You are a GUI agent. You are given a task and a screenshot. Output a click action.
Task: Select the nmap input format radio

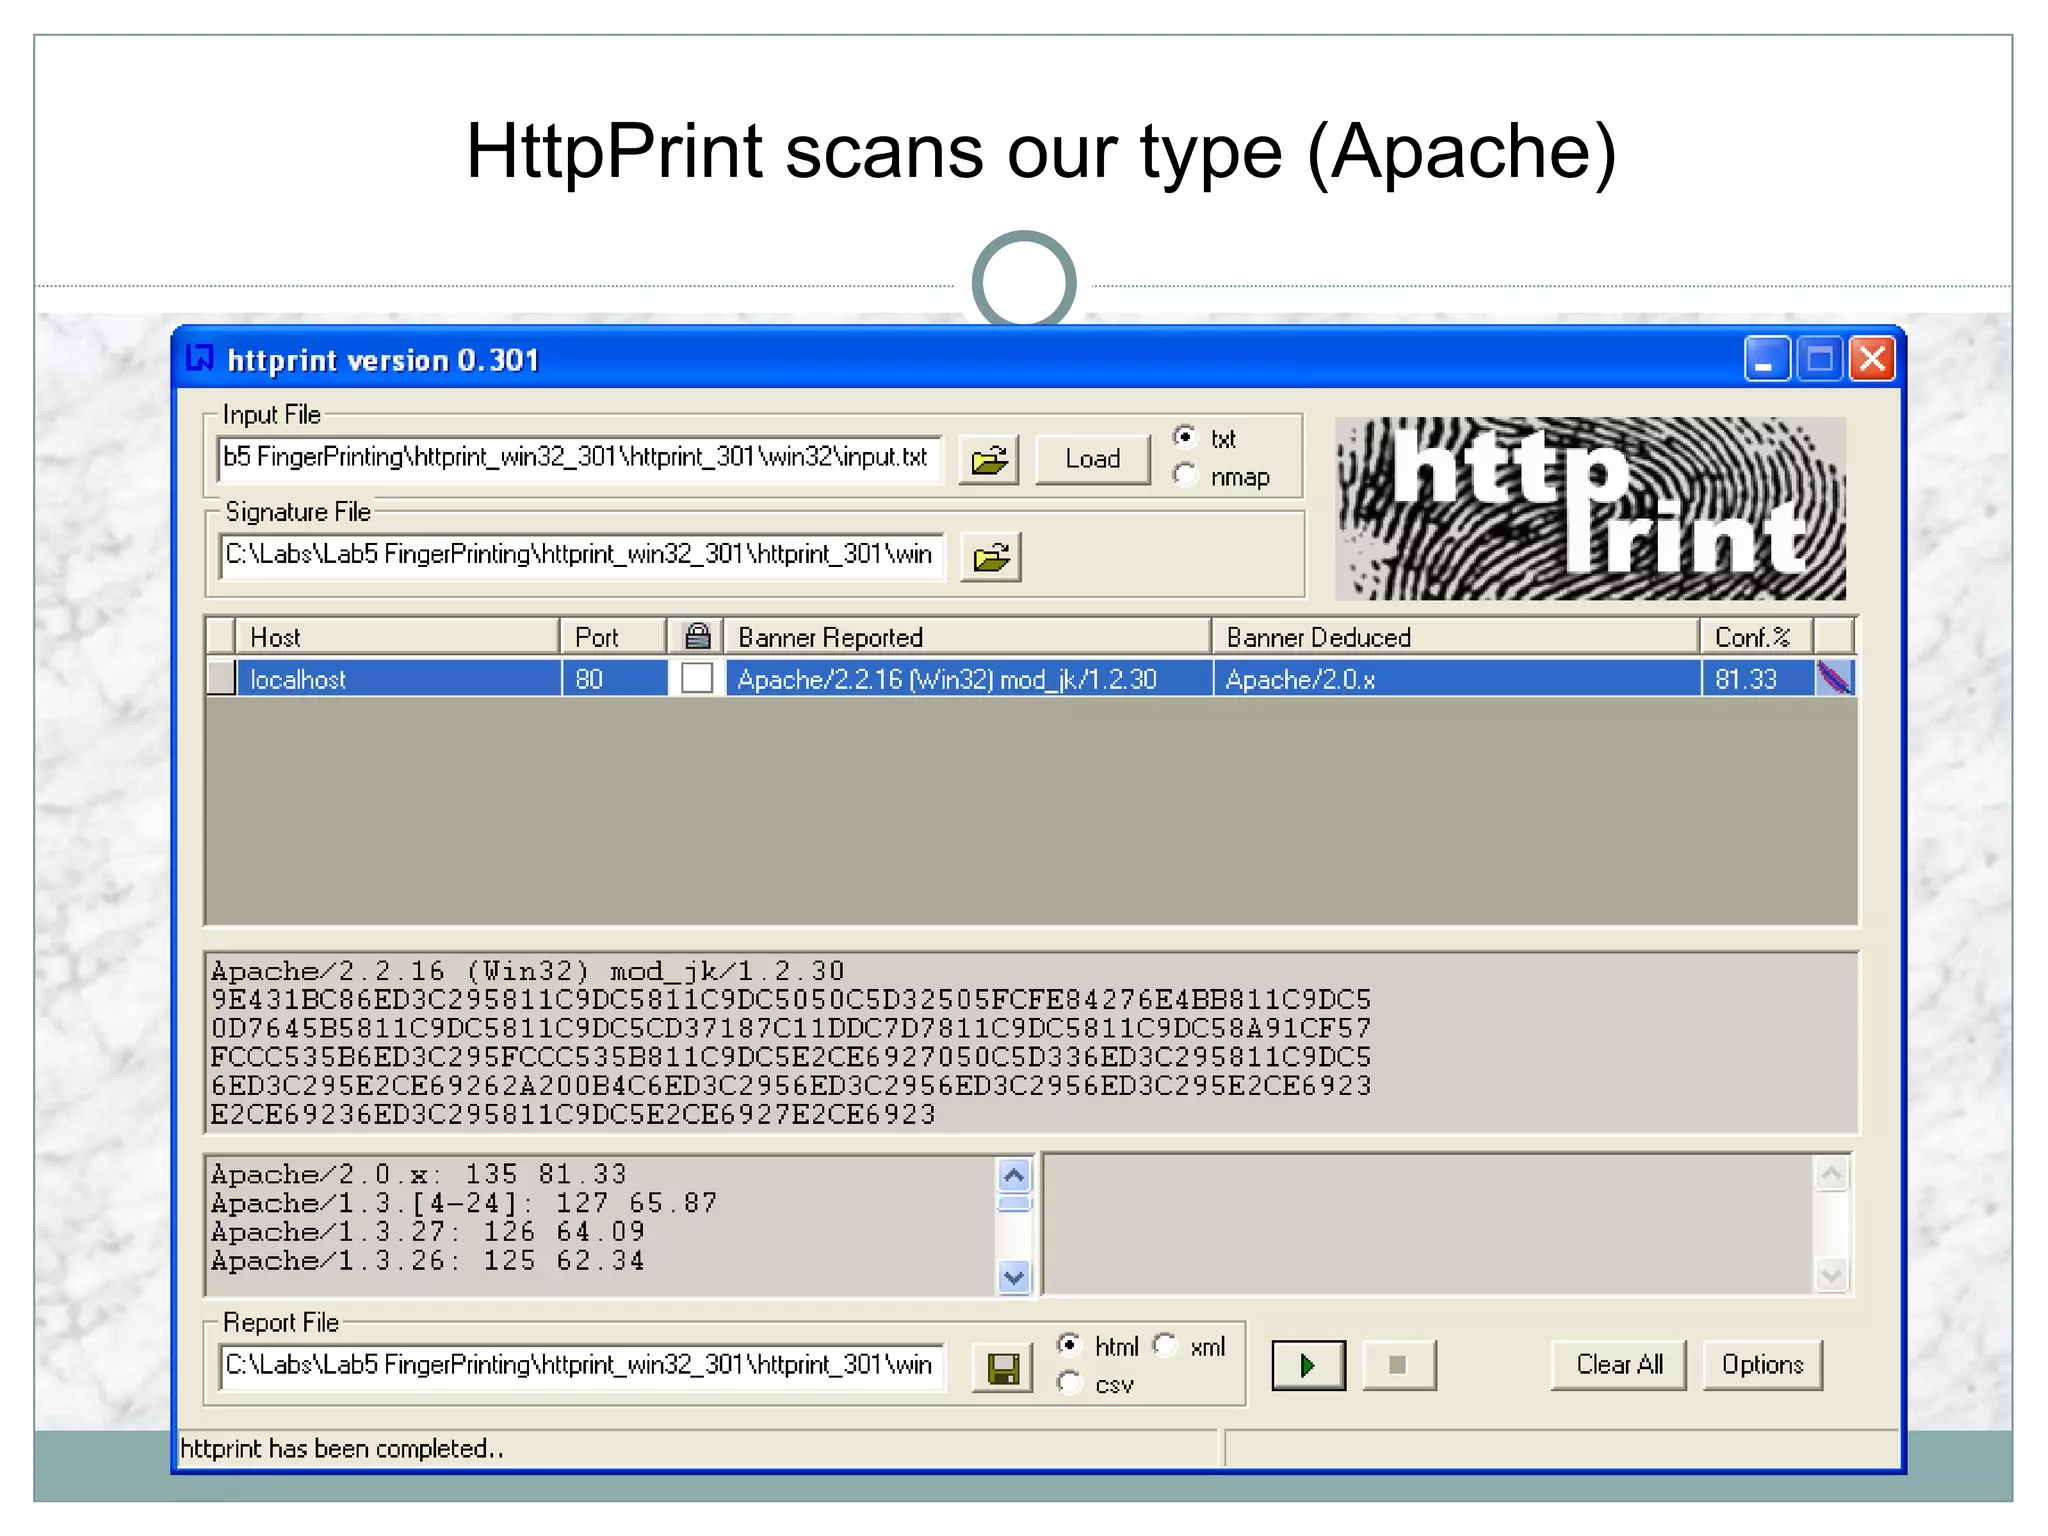(x=1185, y=476)
